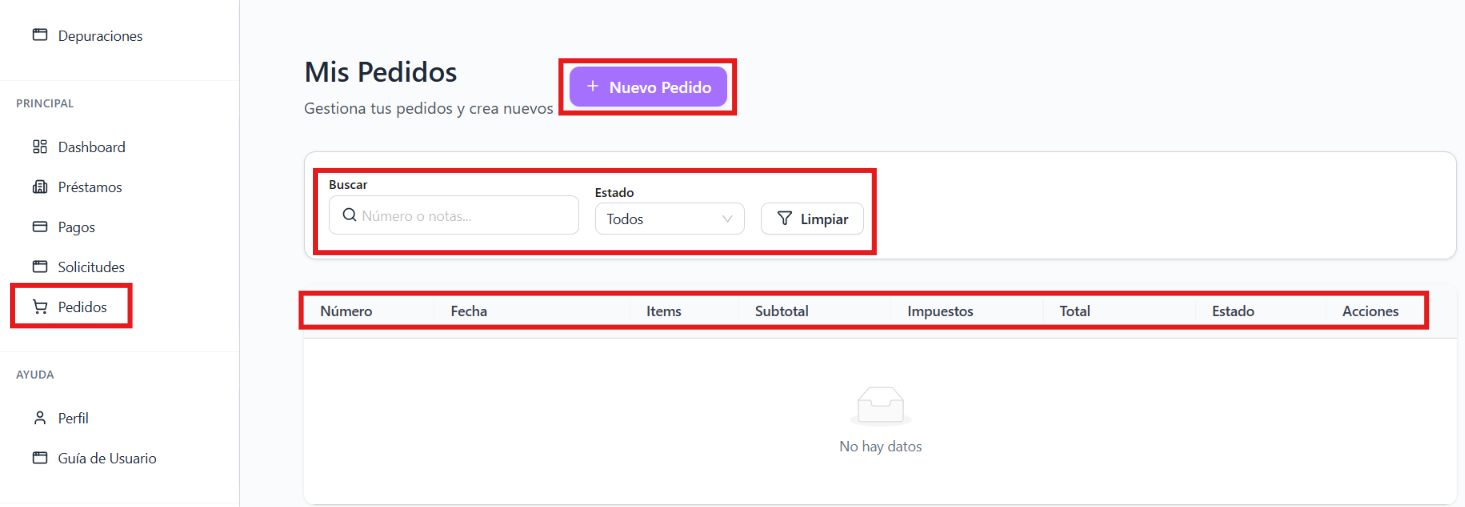
Task: Click the Pedidos shopping cart icon
Action: coord(40,307)
